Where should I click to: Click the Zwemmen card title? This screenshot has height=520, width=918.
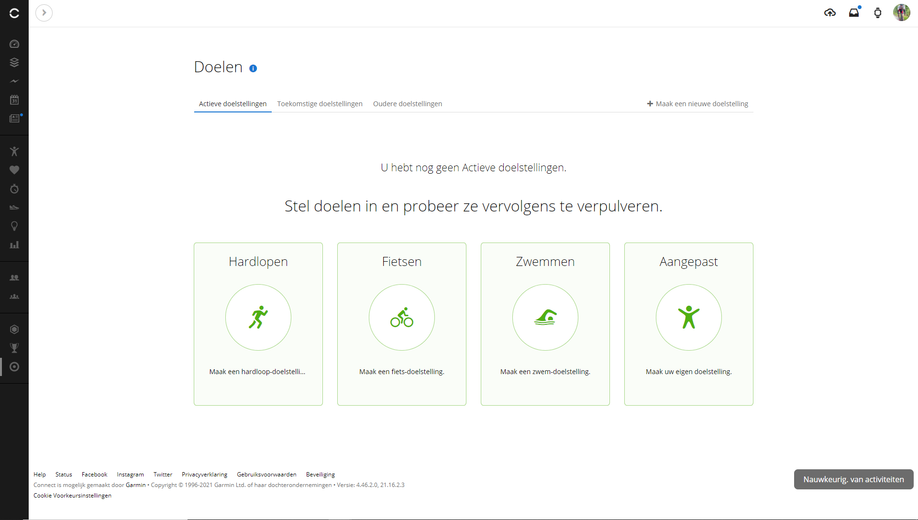click(545, 262)
